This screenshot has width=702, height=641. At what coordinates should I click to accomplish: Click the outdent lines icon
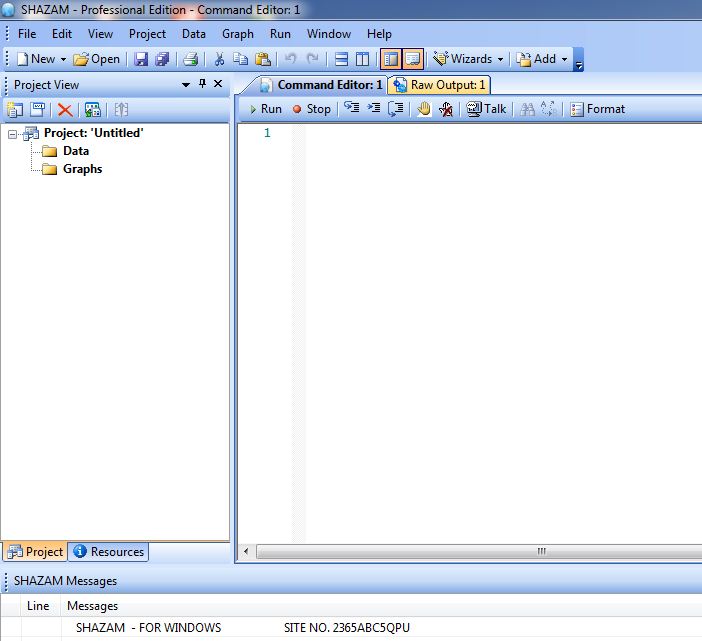351,108
